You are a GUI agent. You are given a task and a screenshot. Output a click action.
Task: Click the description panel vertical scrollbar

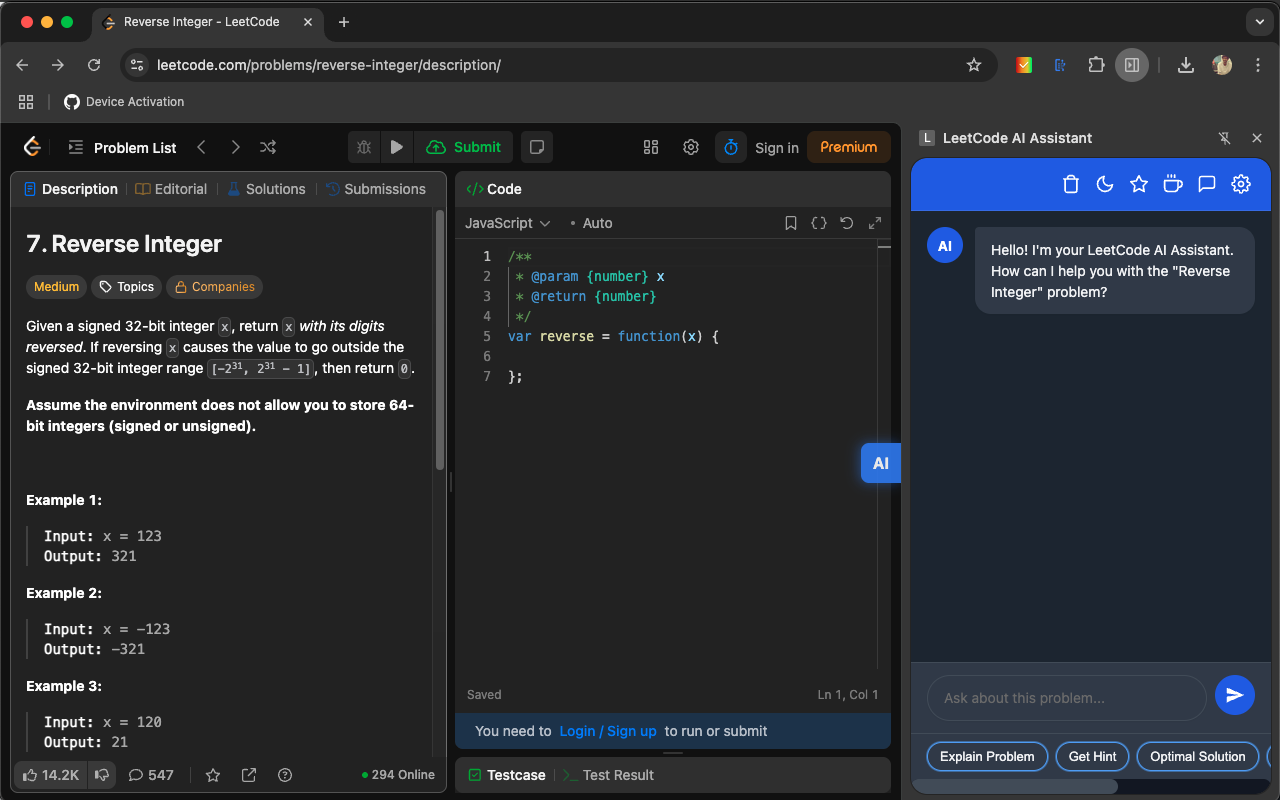(440, 340)
